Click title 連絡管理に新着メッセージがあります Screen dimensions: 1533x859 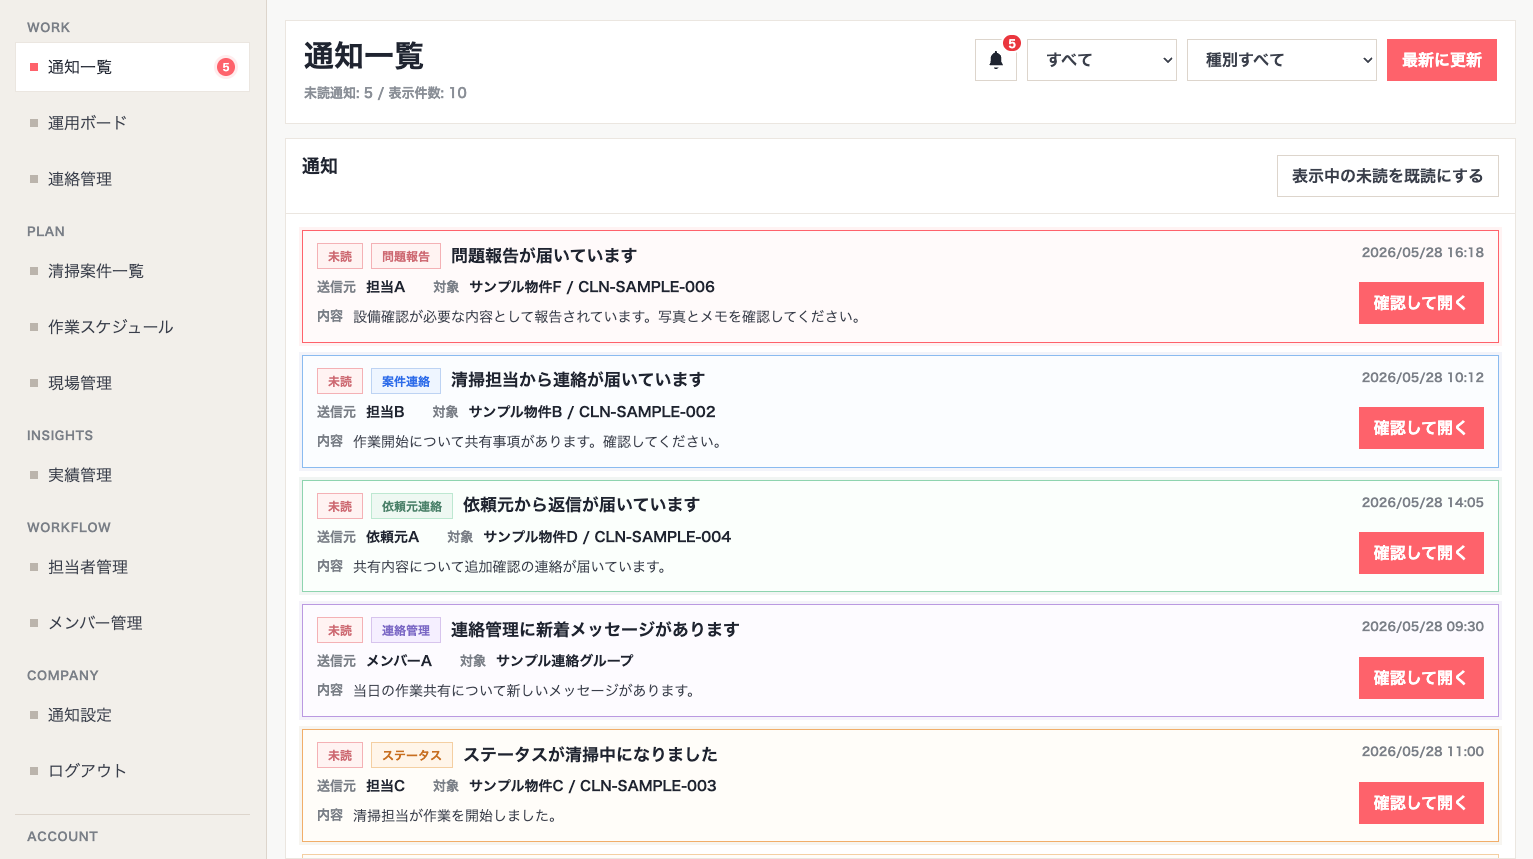coord(595,629)
